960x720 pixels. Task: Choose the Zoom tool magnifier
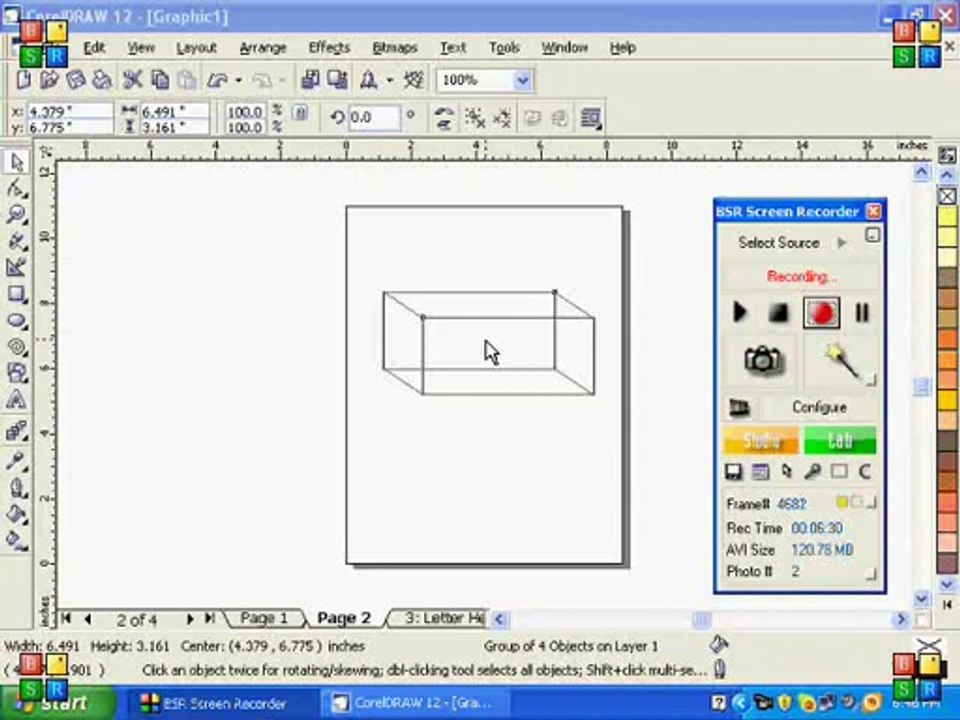(17, 215)
